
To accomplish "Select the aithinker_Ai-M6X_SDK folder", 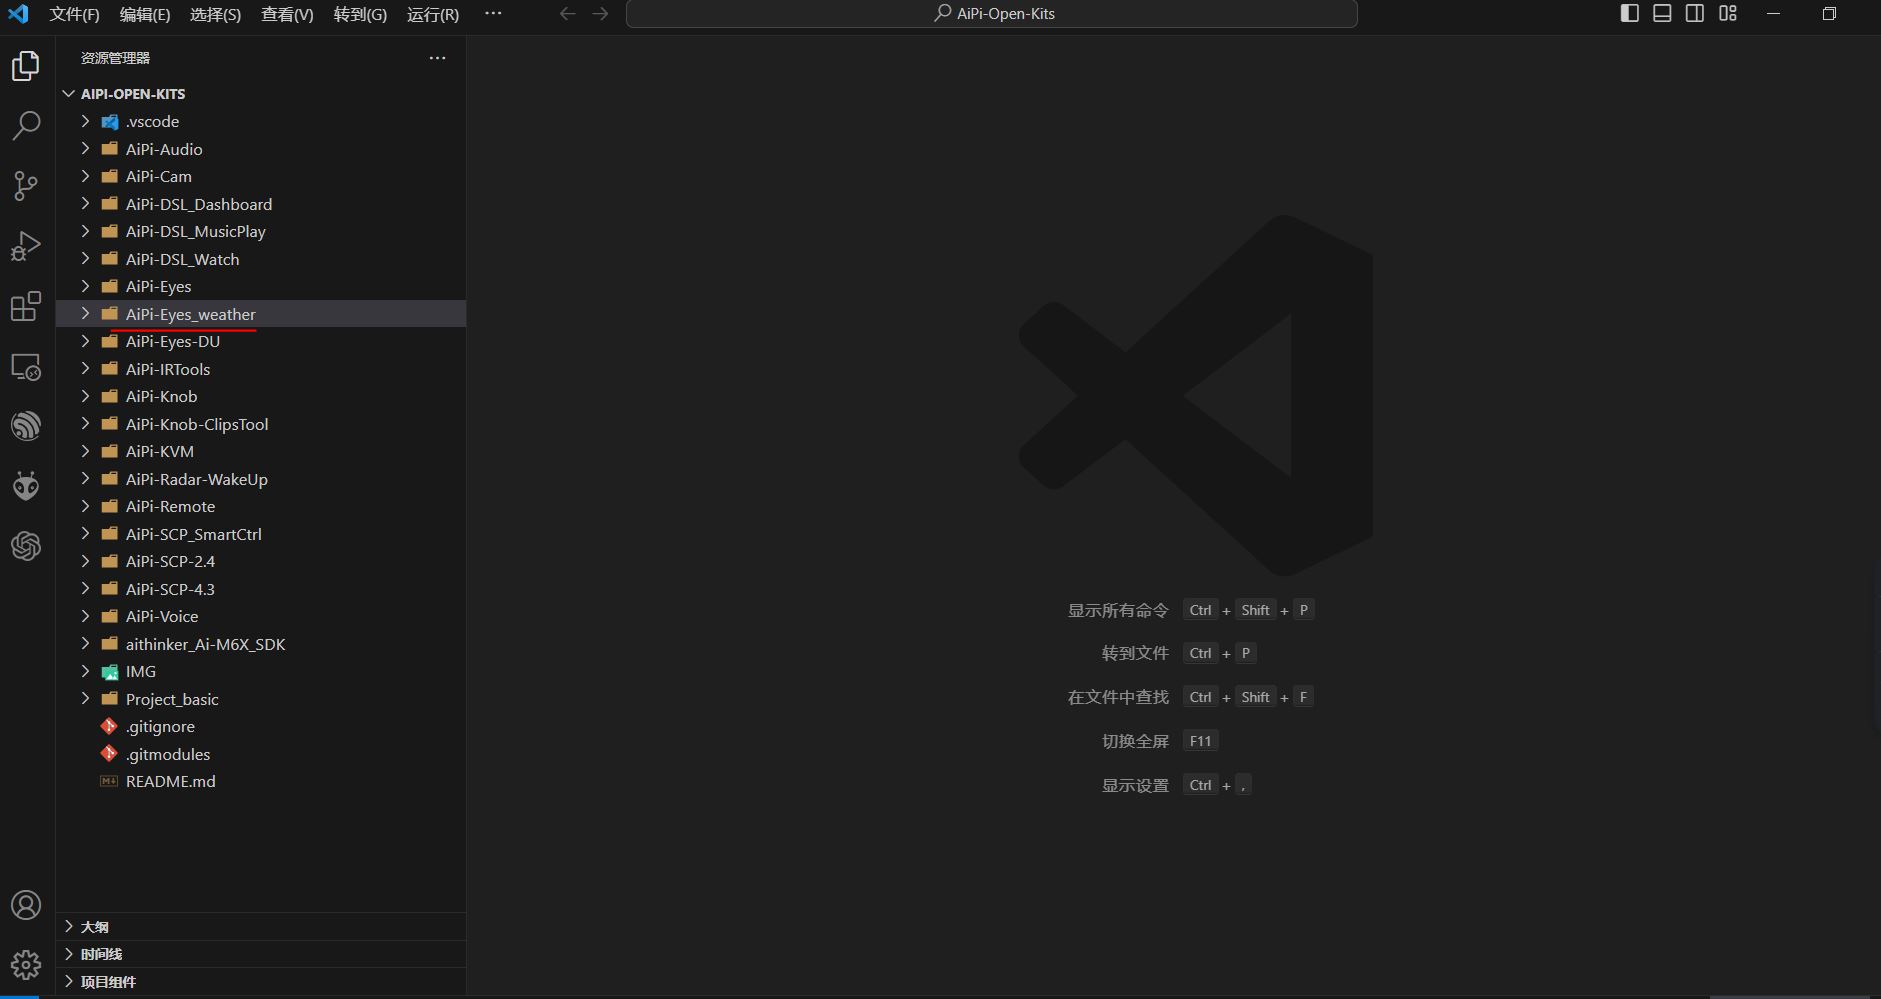I will point(261,644).
